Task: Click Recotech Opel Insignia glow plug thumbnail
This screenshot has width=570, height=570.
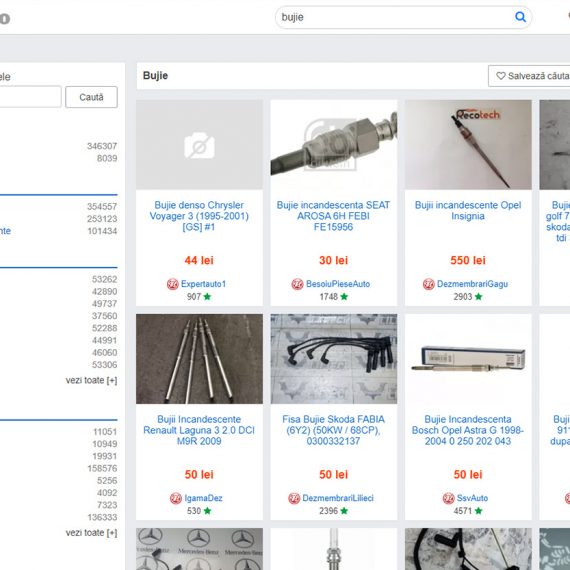Action: pos(468,145)
